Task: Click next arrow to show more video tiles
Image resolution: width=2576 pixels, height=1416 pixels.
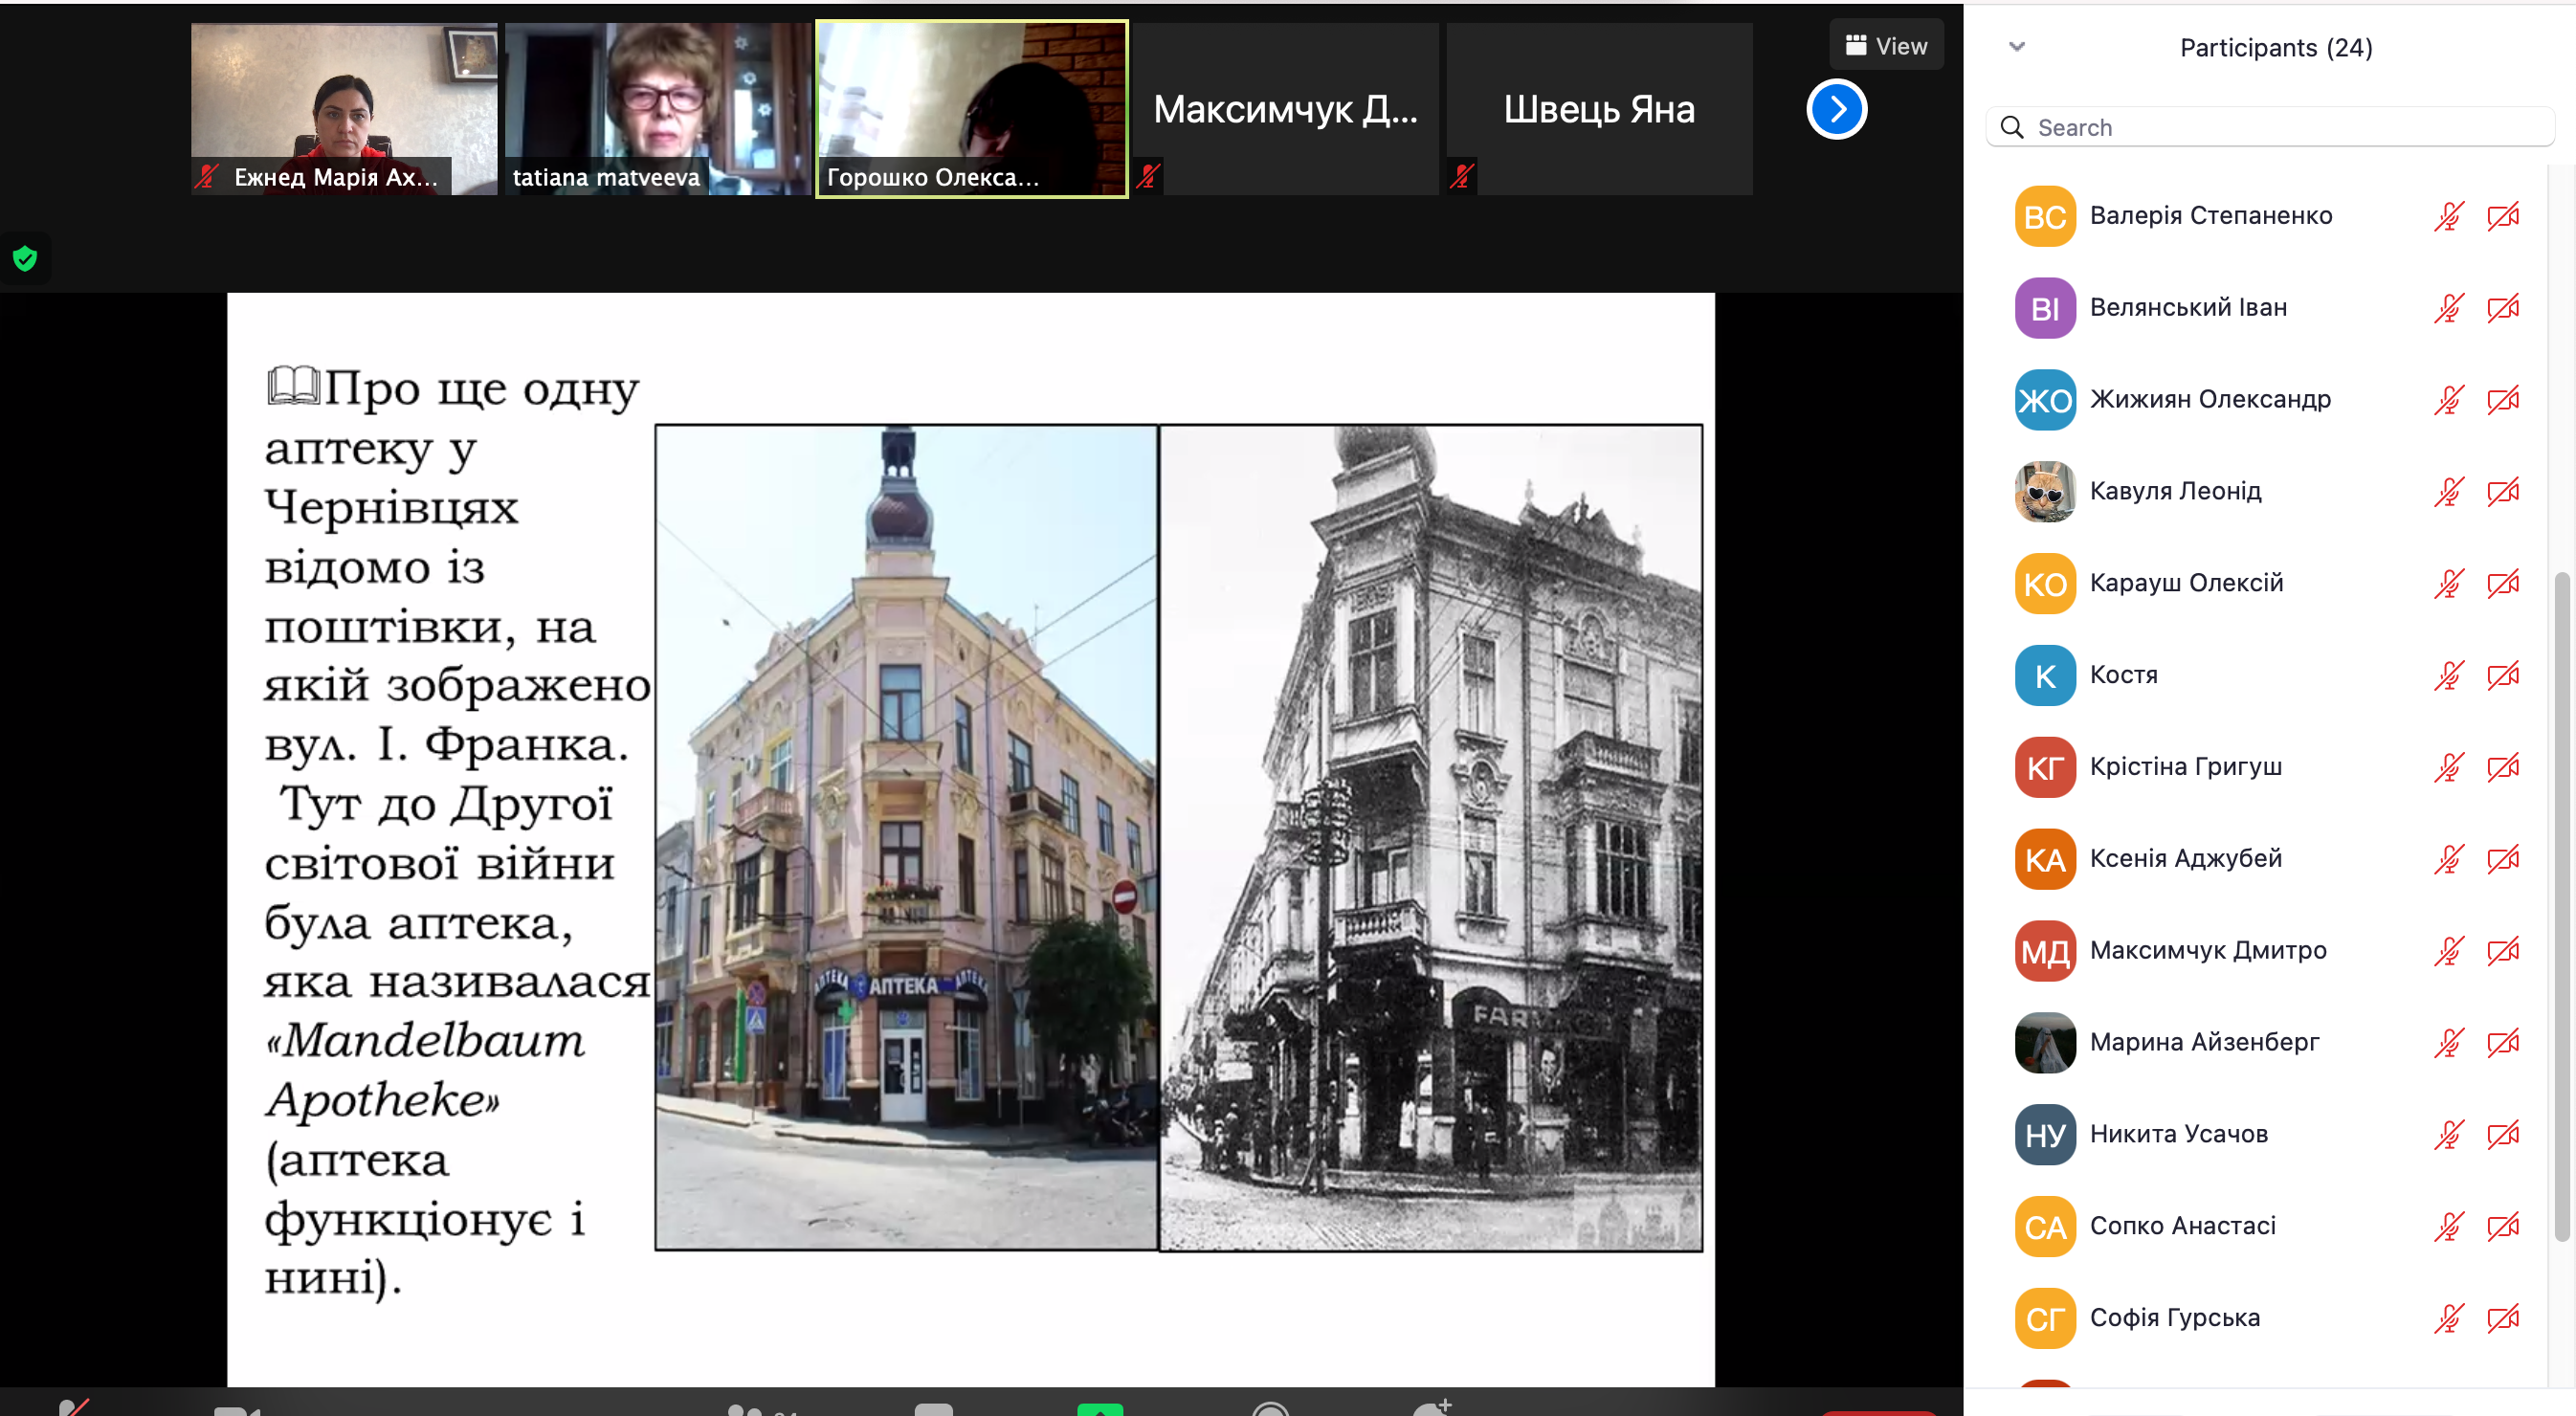Action: 1836,109
